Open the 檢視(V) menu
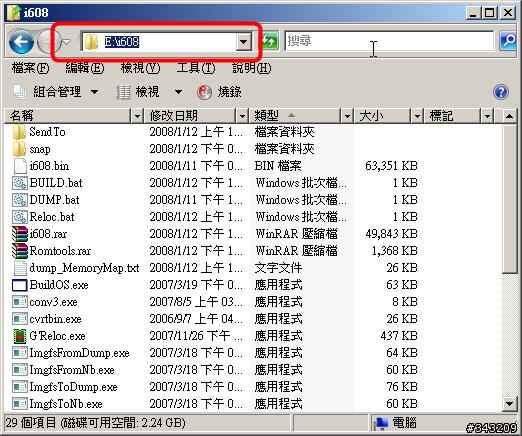This screenshot has width=522, height=436. (x=140, y=68)
